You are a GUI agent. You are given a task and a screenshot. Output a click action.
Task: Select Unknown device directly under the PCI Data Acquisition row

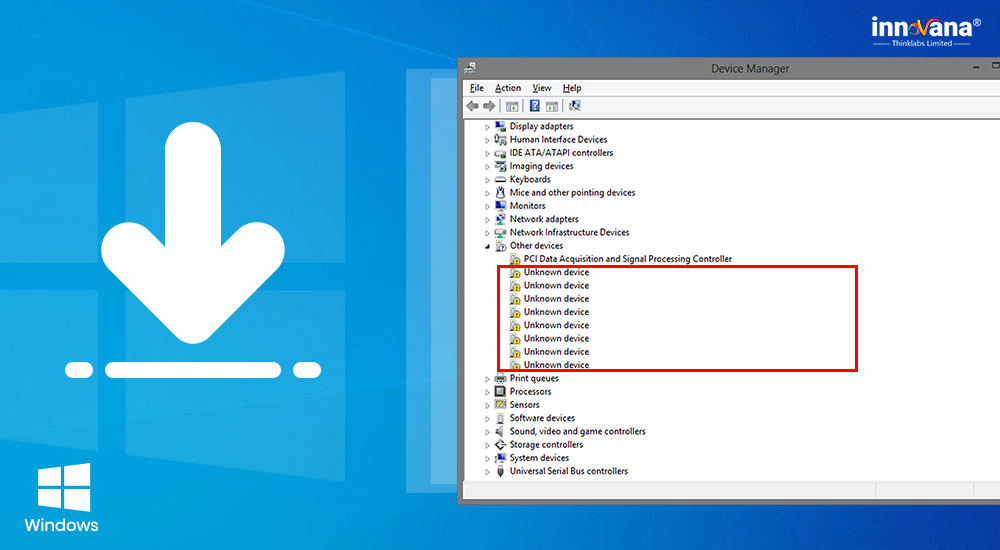pyautogui.click(x=556, y=272)
